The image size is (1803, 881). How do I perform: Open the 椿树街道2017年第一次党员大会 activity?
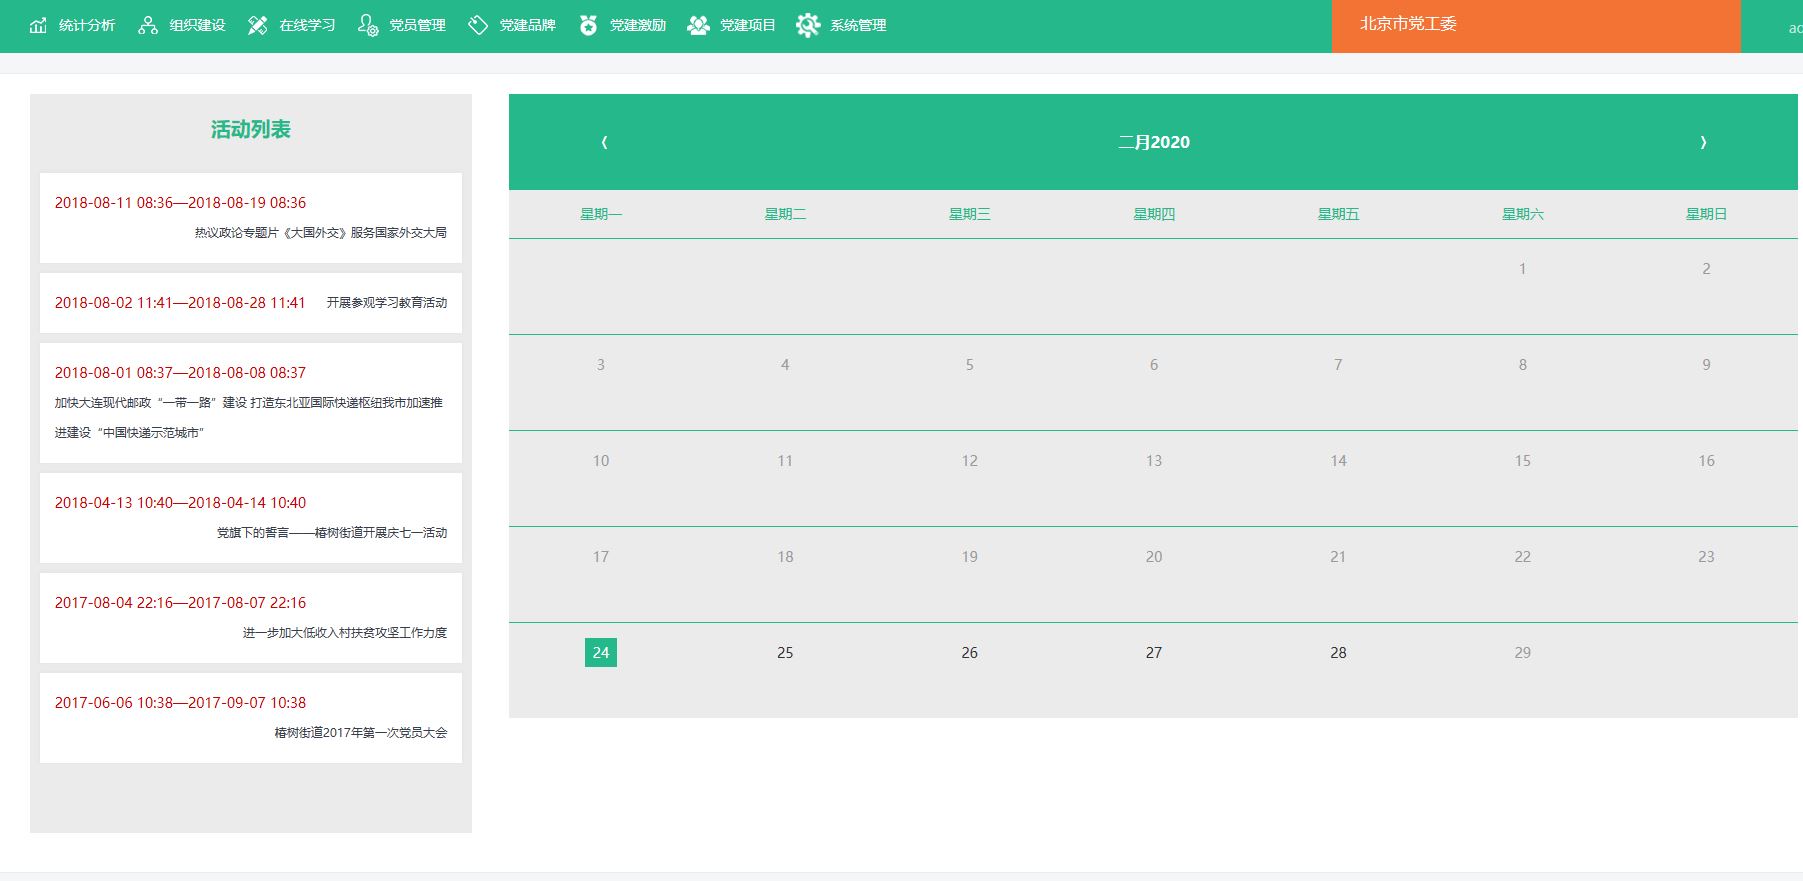point(360,733)
